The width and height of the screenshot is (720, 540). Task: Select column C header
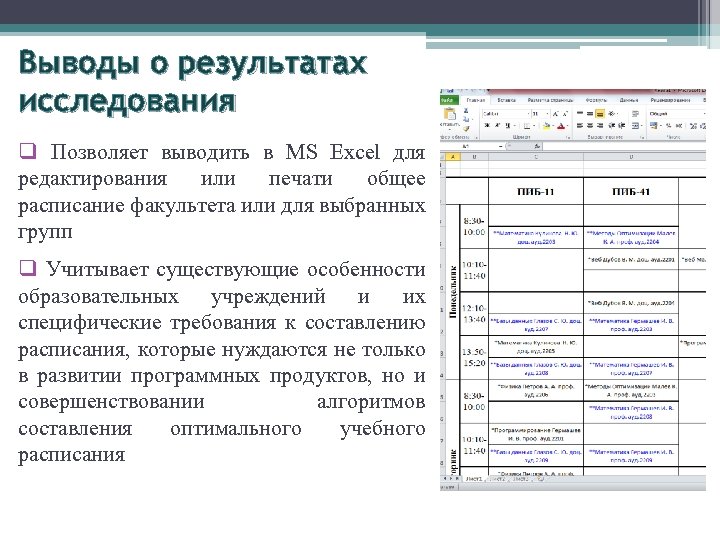tap(536, 157)
